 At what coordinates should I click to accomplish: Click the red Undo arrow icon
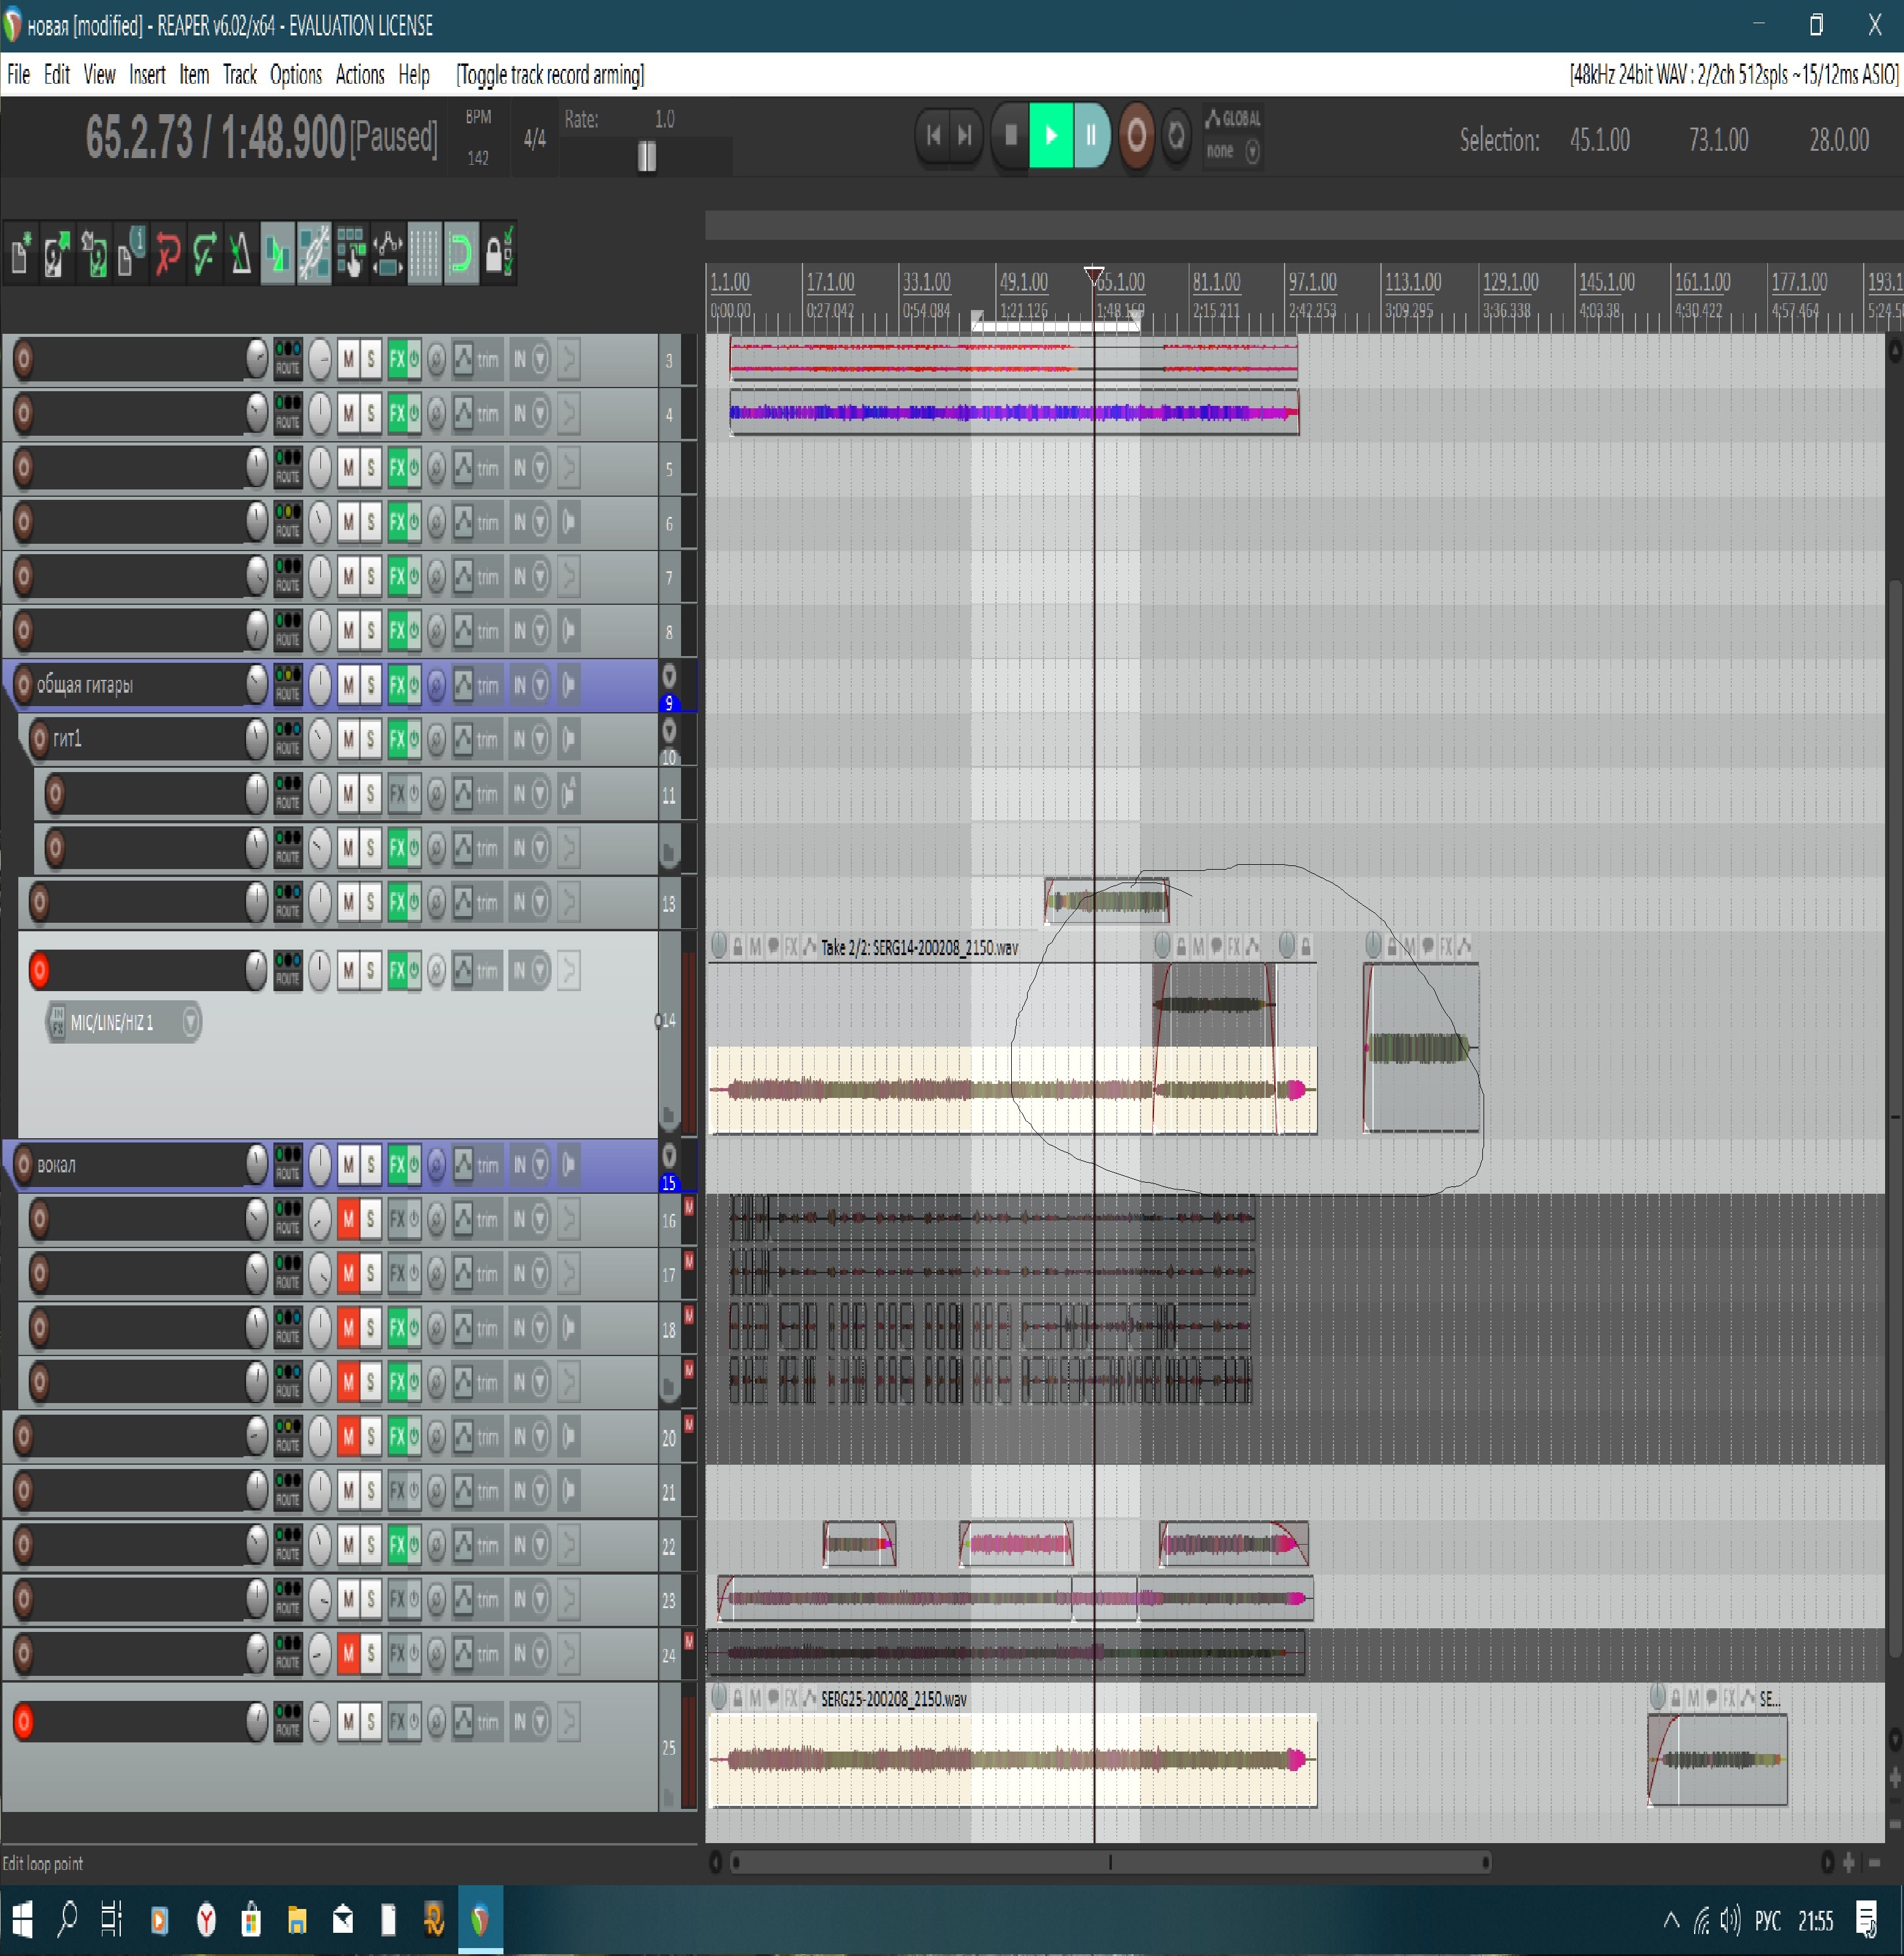pyautogui.click(x=167, y=254)
